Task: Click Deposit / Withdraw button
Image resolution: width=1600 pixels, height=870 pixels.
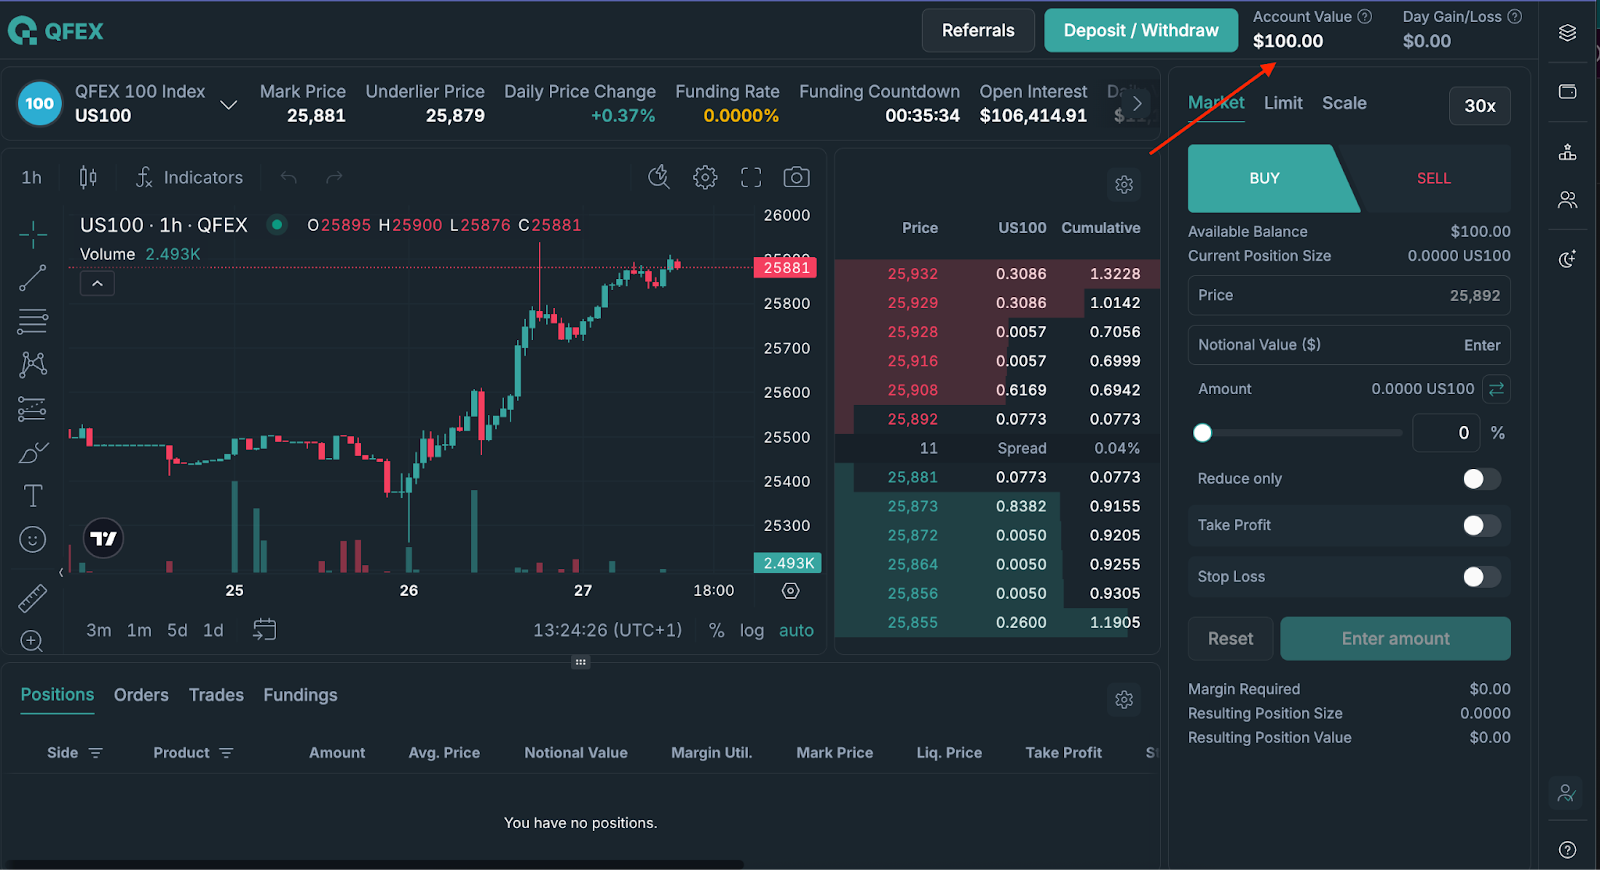Action: pos(1141,31)
